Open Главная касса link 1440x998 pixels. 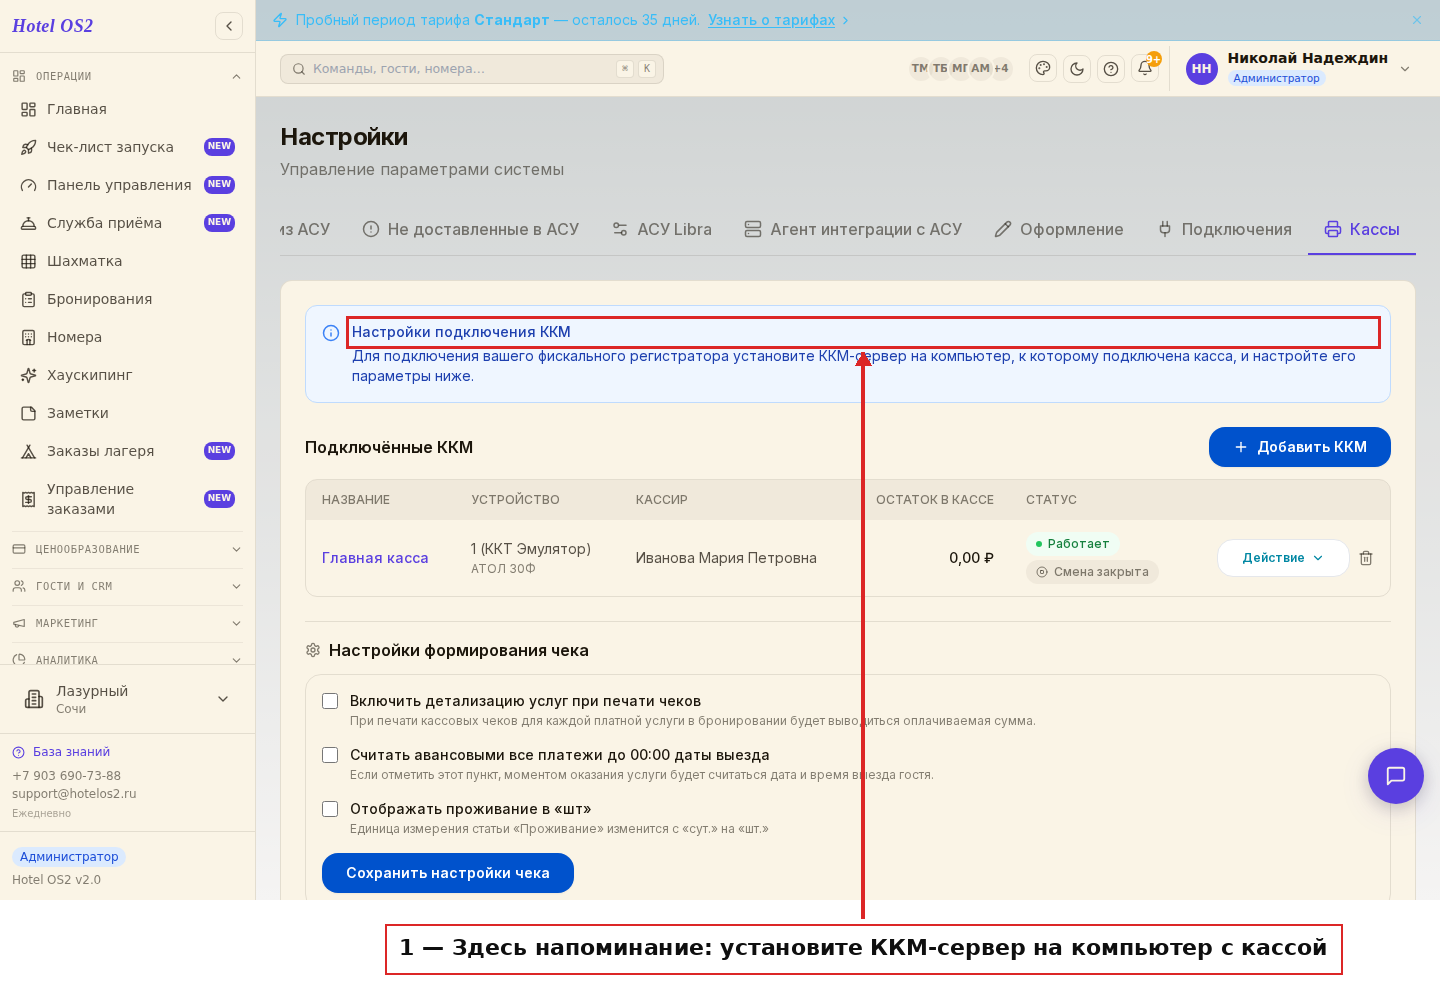375,558
